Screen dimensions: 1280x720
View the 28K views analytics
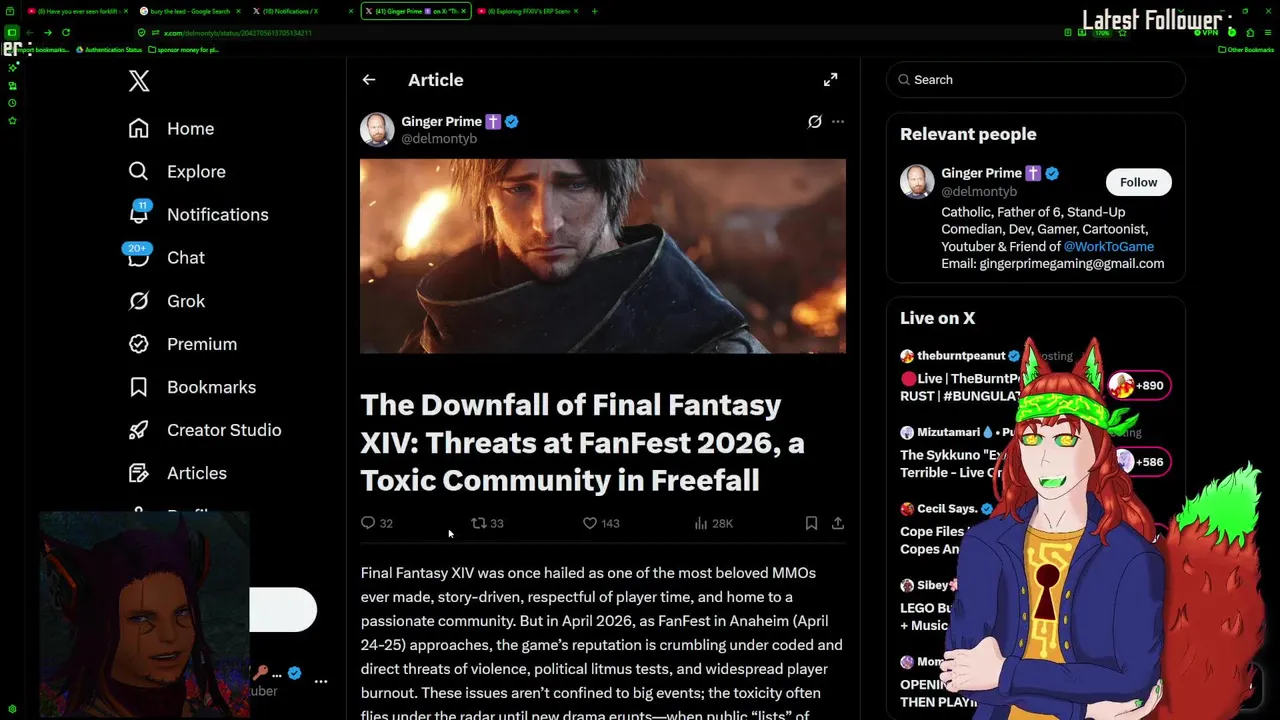pyautogui.click(x=713, y=523)
